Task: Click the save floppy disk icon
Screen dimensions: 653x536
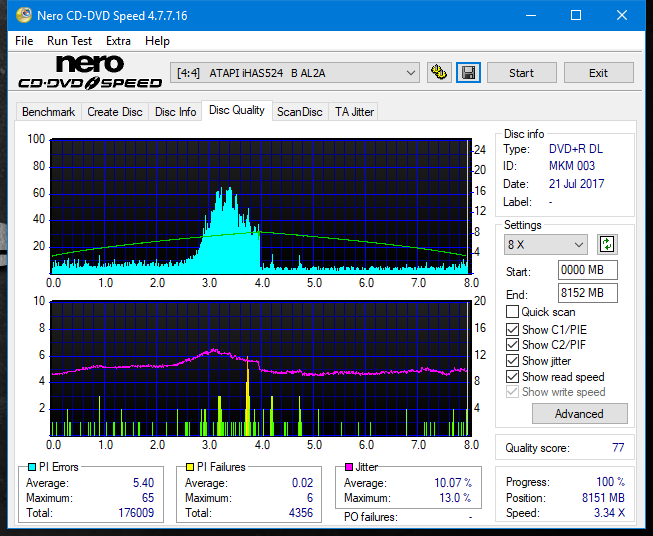Action: click(x=469, y=73)
